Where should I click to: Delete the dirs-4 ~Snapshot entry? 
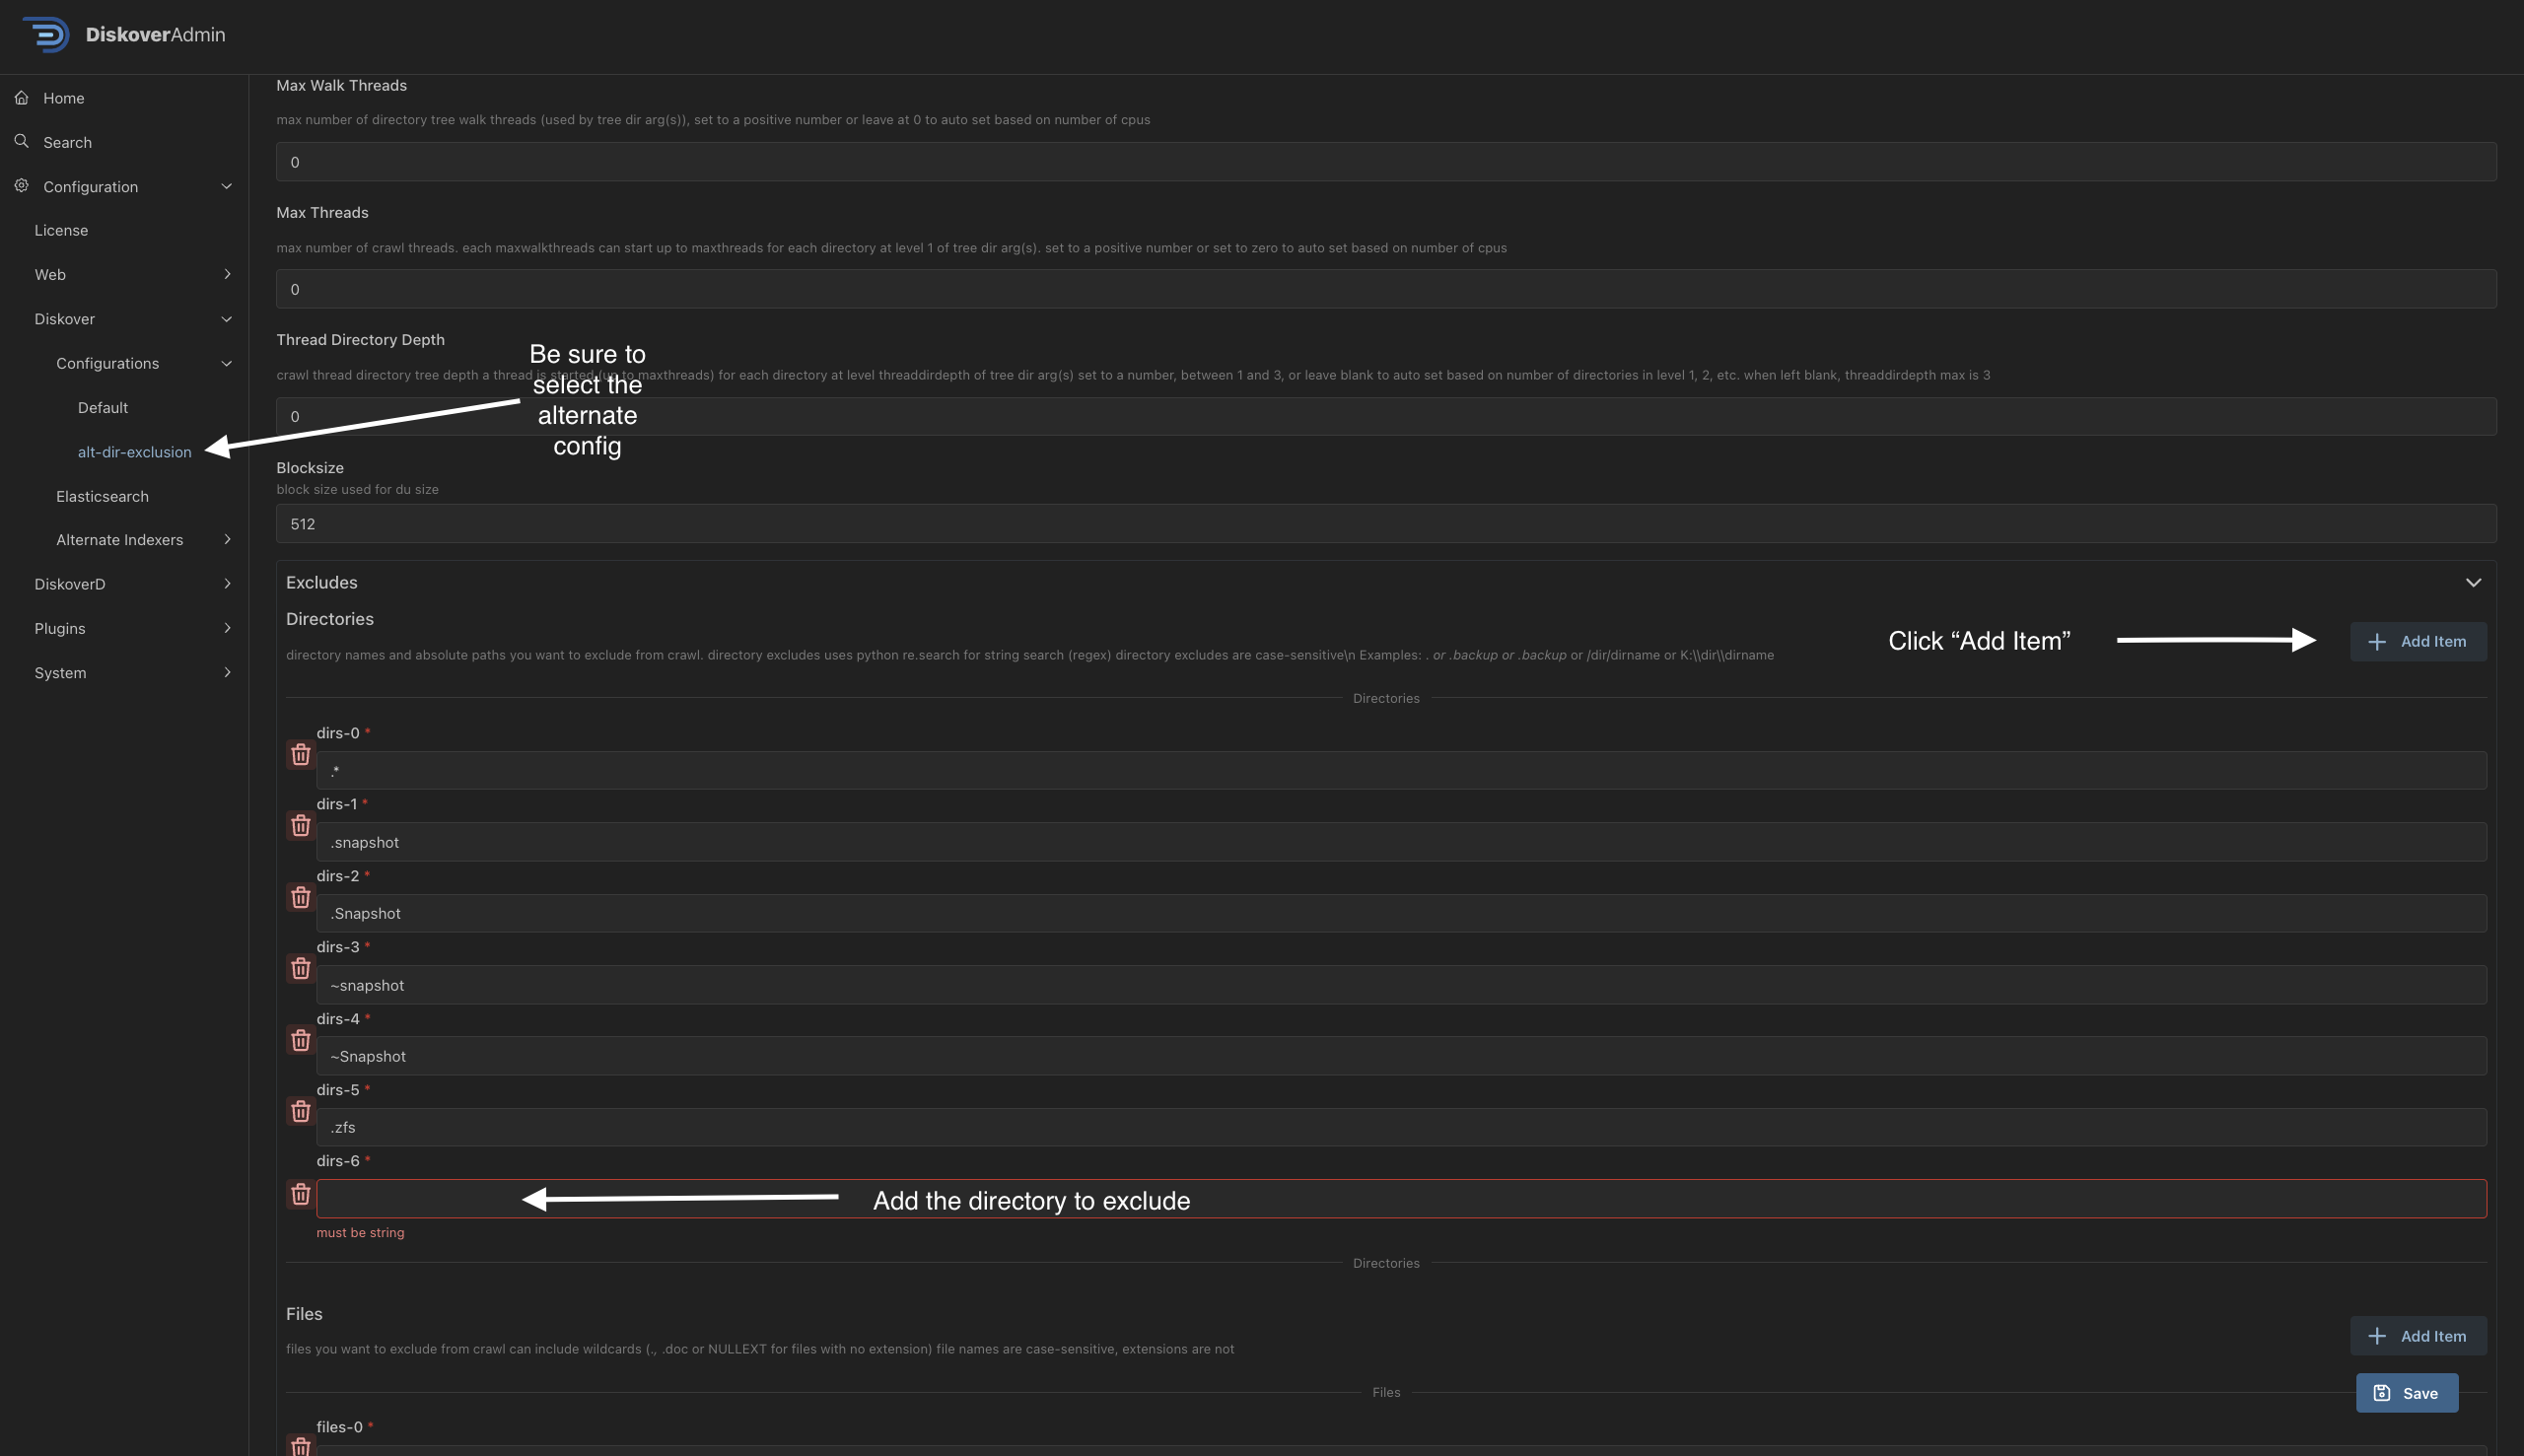pos(300,1040)
